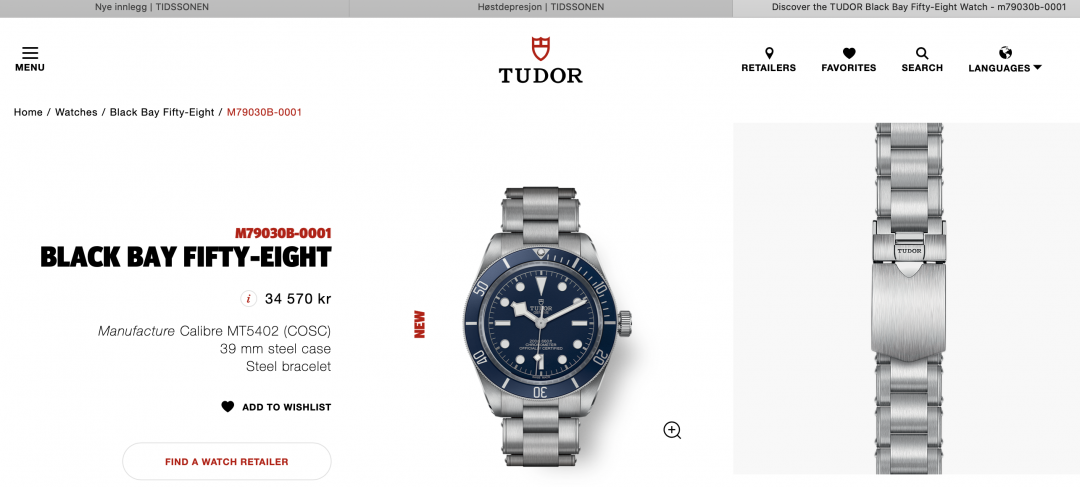
Task: Open the Retailers location pin icon
Action: point(769,53)
